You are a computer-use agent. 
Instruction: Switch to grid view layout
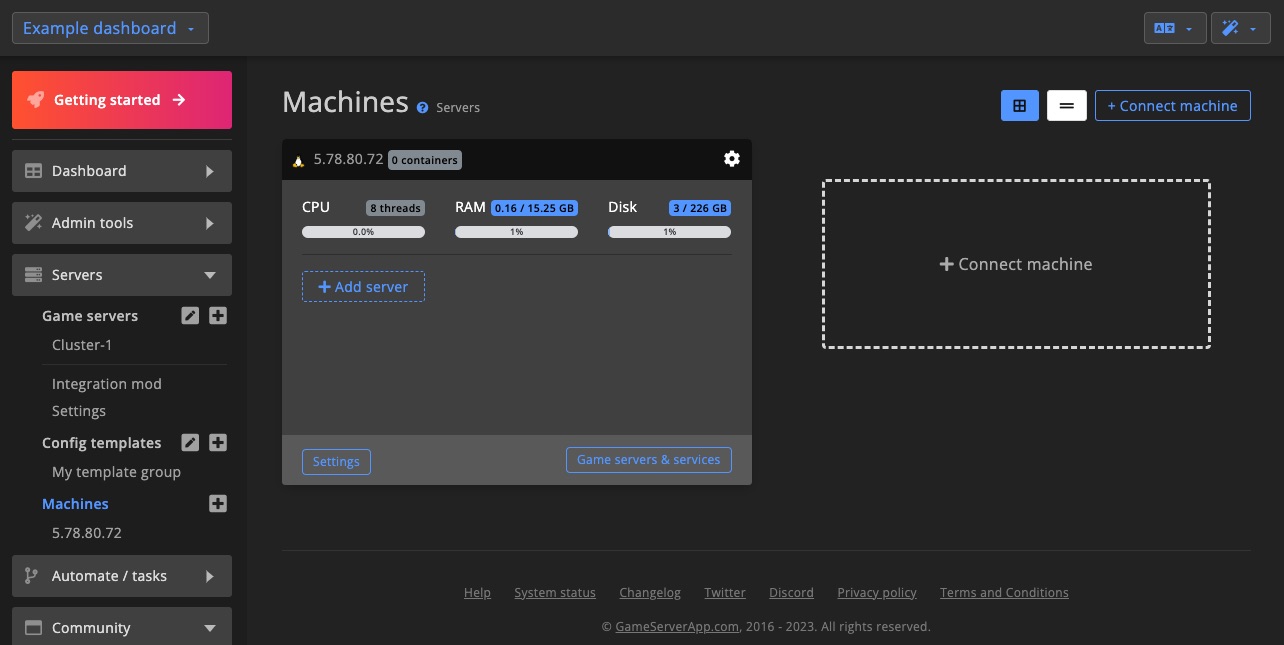pyautogui.click(x=1019, y=105)
